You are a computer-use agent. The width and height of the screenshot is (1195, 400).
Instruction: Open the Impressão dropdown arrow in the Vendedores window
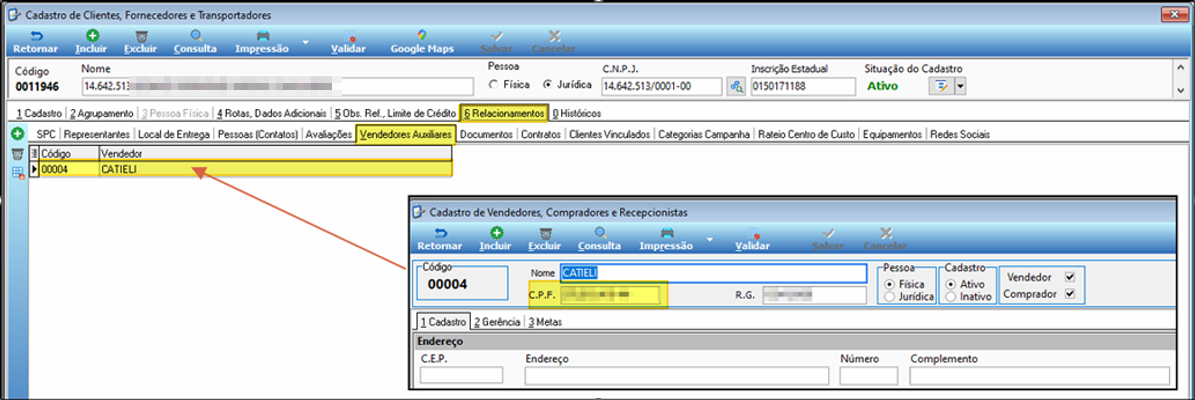point(708,239)
